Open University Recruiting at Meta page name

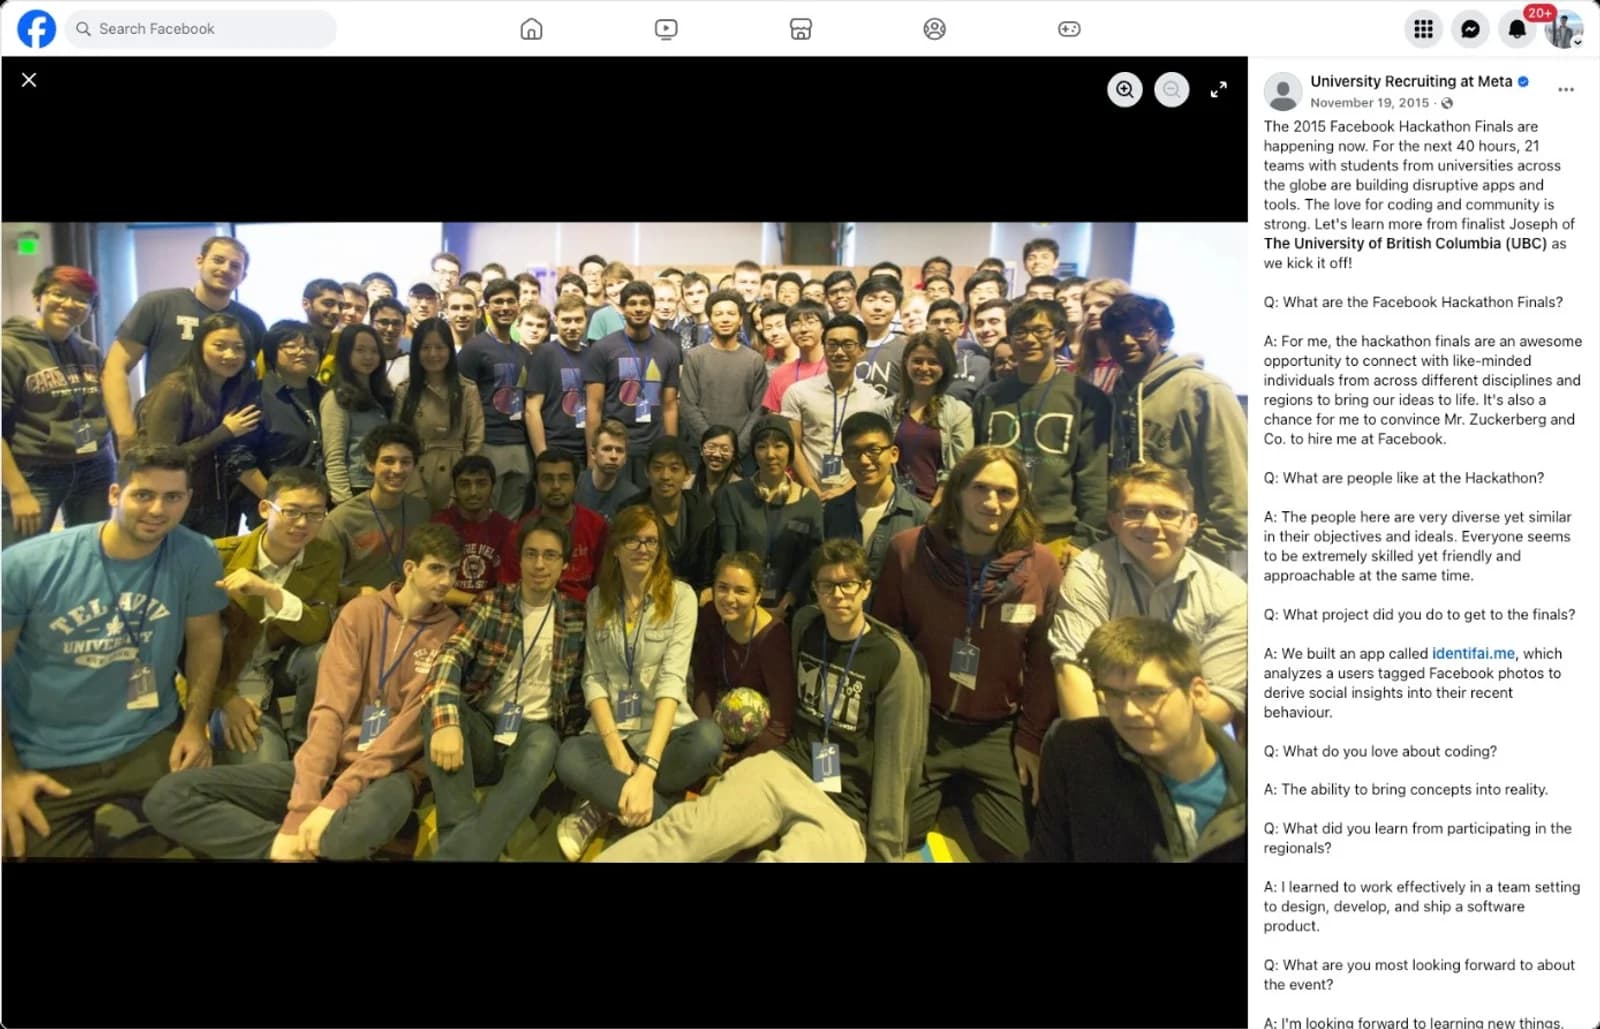click(1411, 82)
